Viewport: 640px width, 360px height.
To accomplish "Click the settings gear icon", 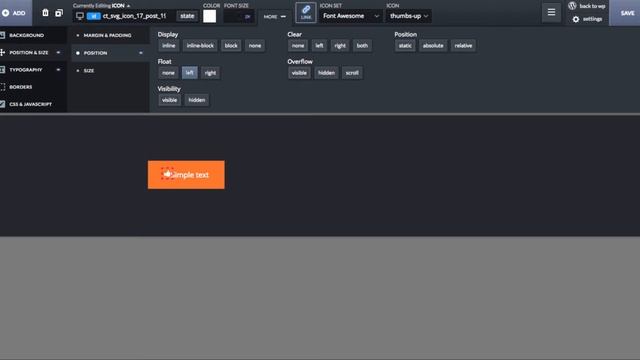I will 576,19.
